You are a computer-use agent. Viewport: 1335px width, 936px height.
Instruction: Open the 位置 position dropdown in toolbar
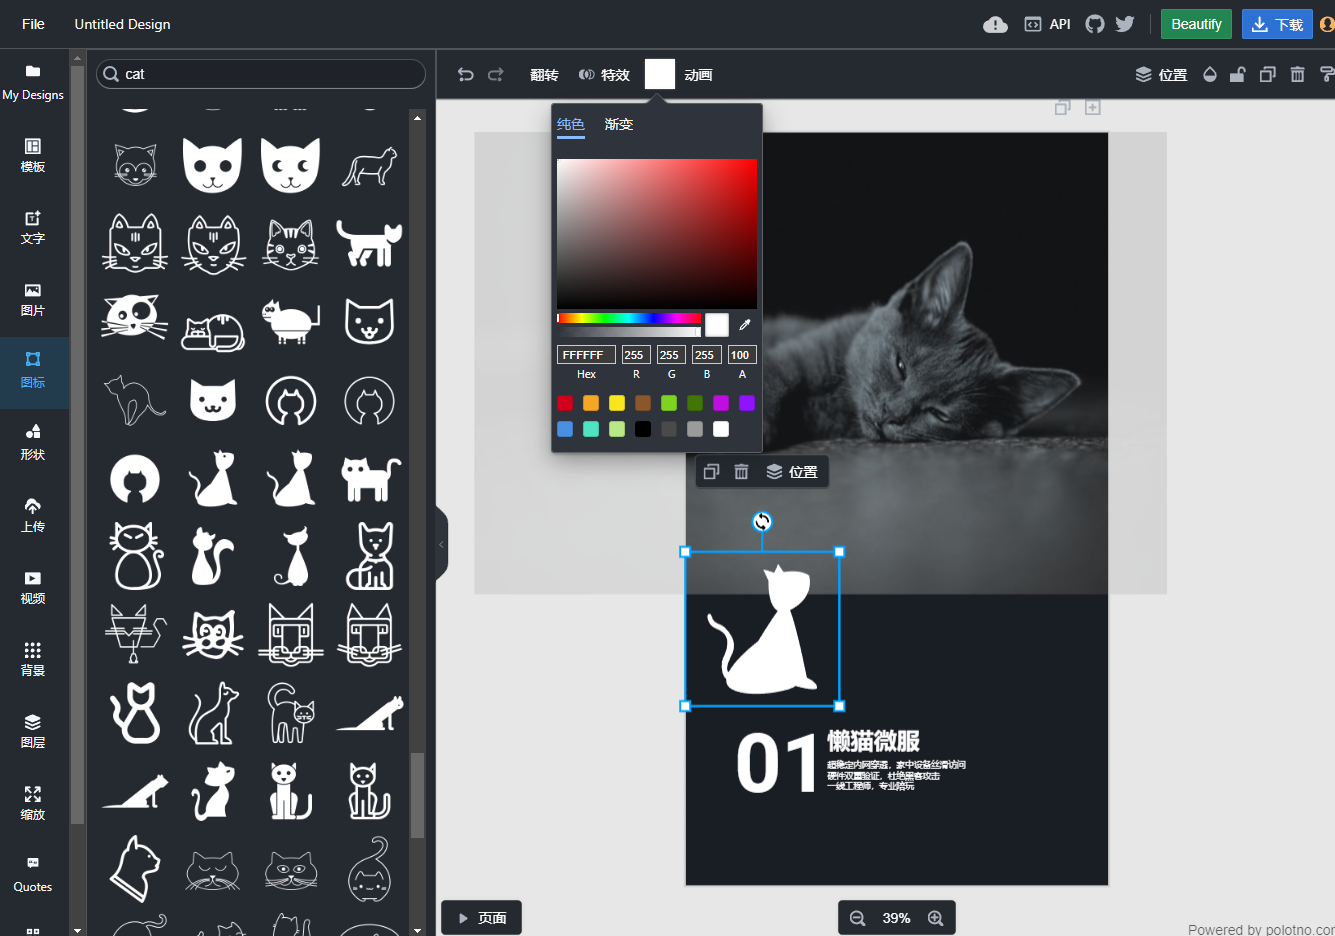tap(1161, 75)
